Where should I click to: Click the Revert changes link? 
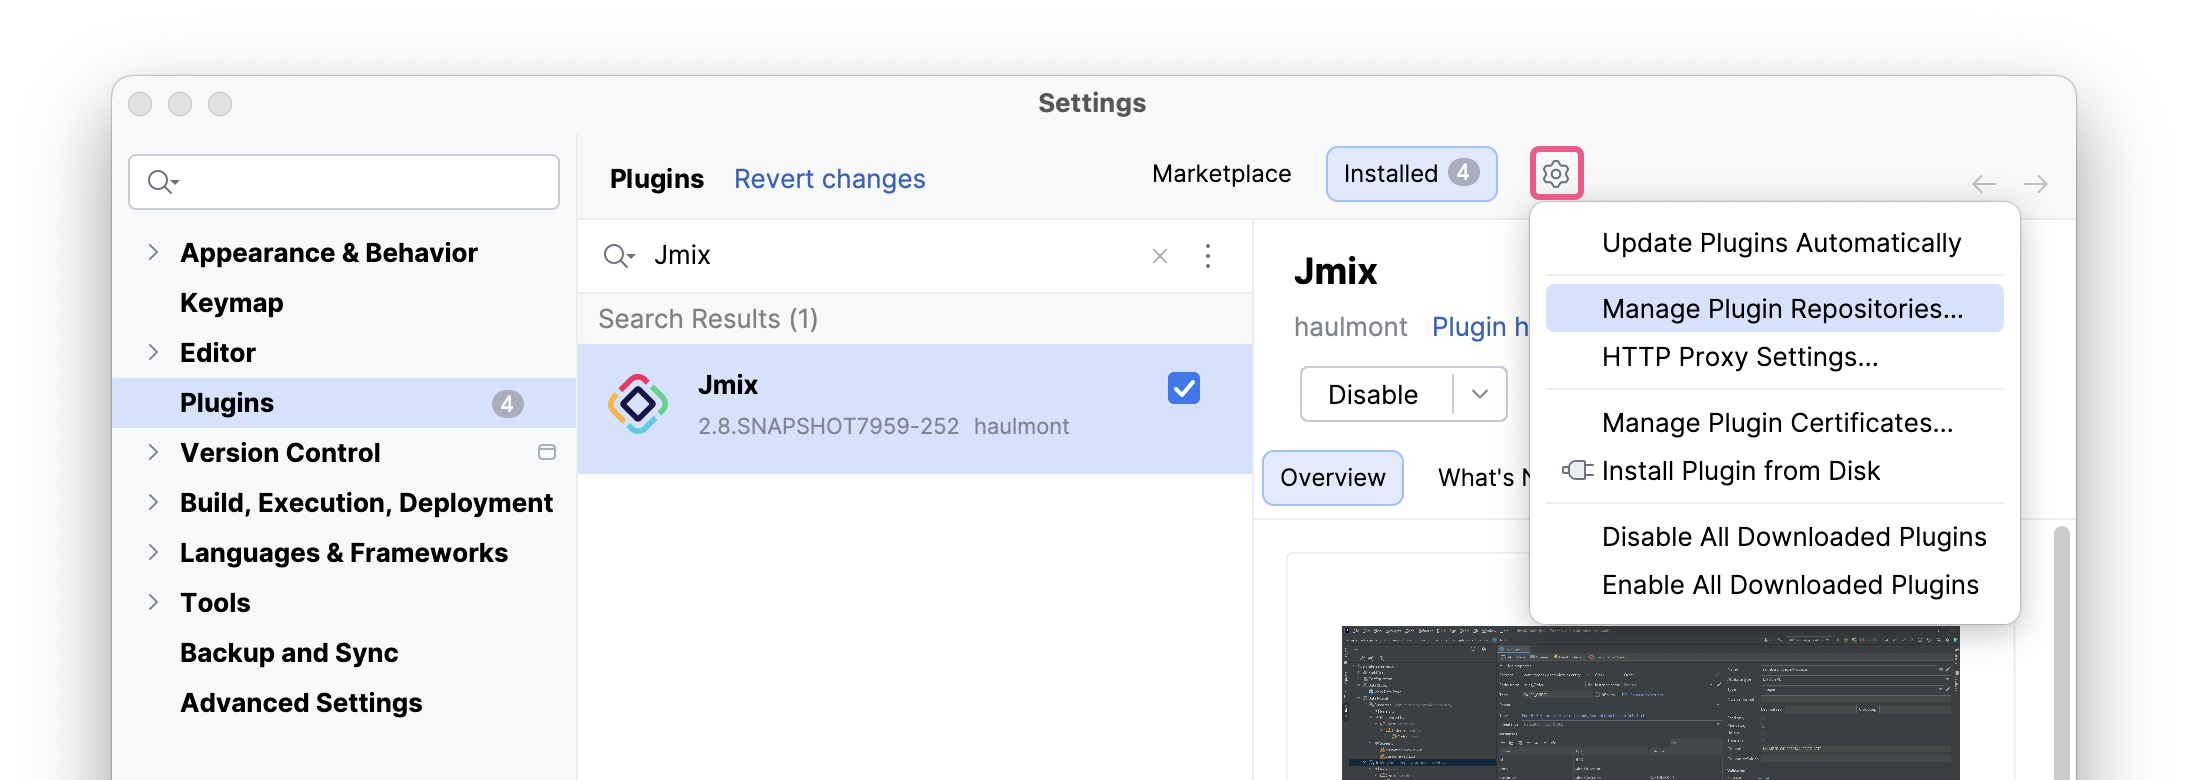(829, 179)
